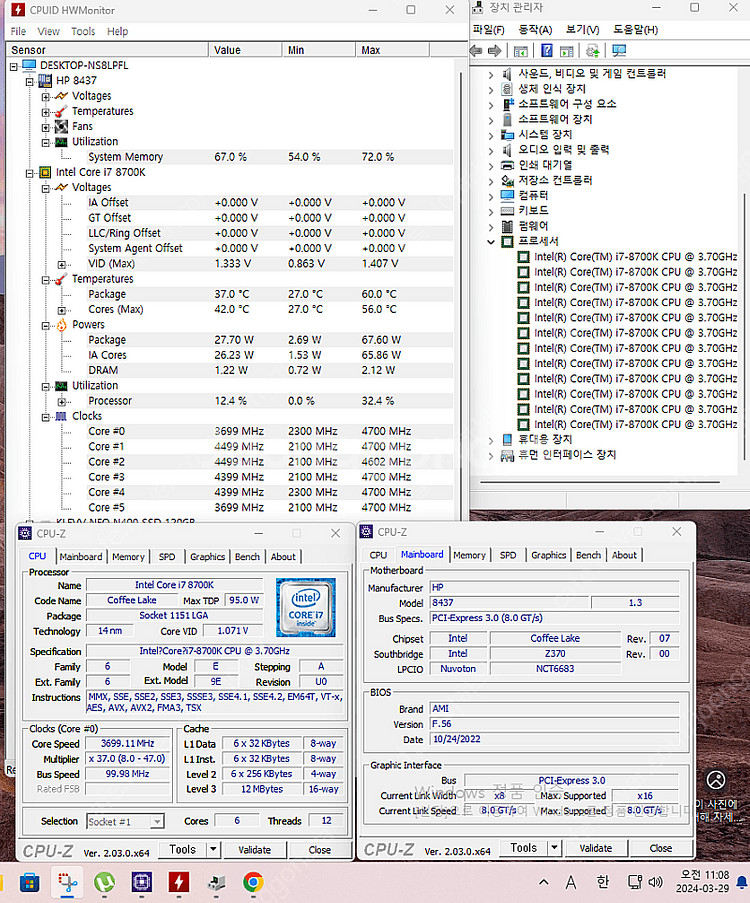Open About tab in right CPU-Z window
Screen dimensions: 750x903
click(624, 555)
